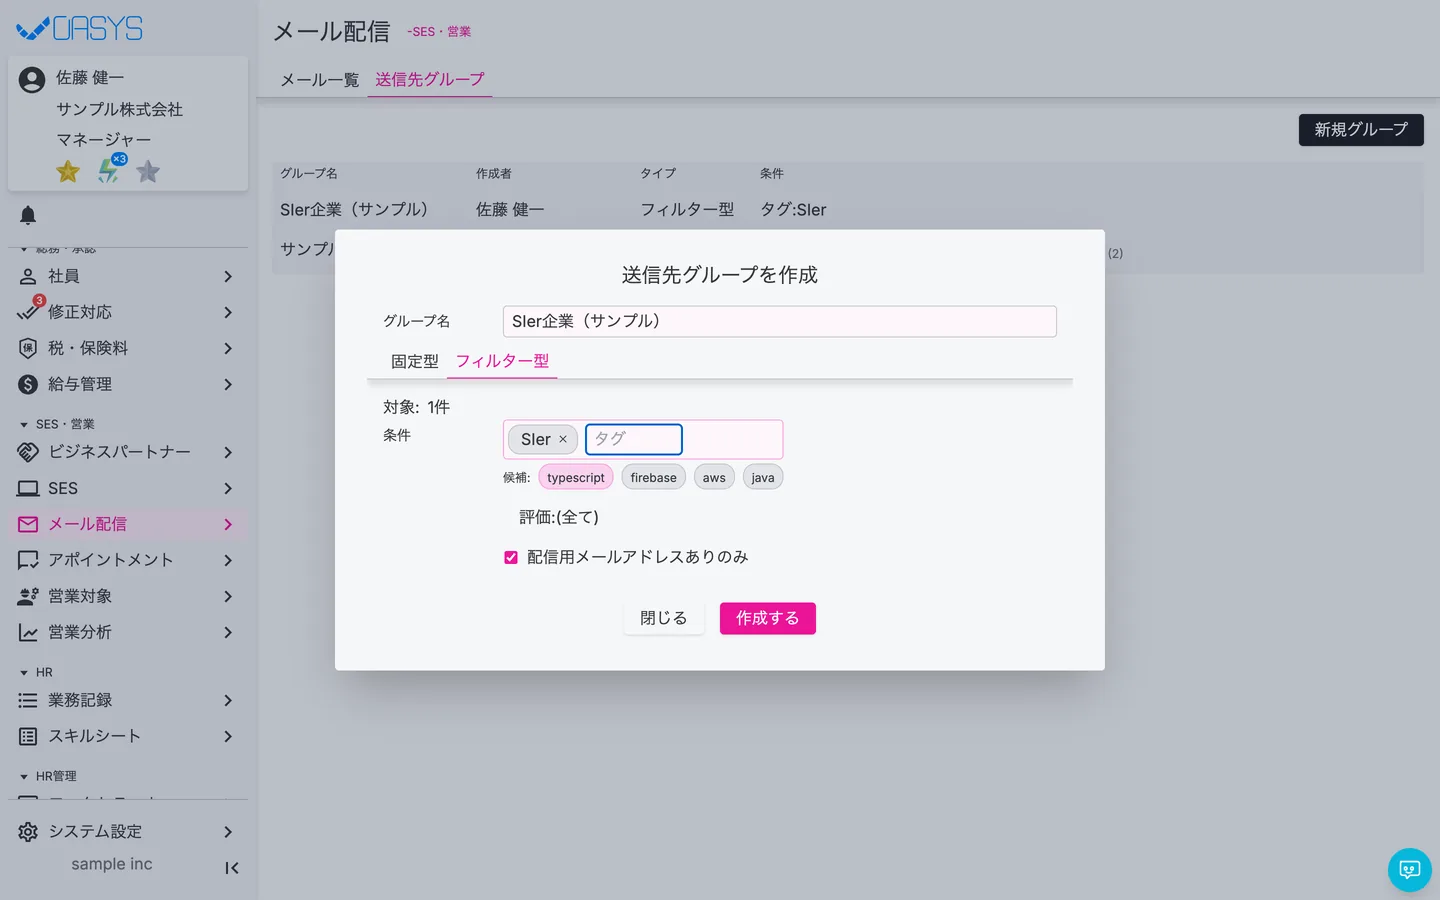Click the user avatar icon
The image size is (1440, 900).
pyautogui.click(x=32, y=80)
